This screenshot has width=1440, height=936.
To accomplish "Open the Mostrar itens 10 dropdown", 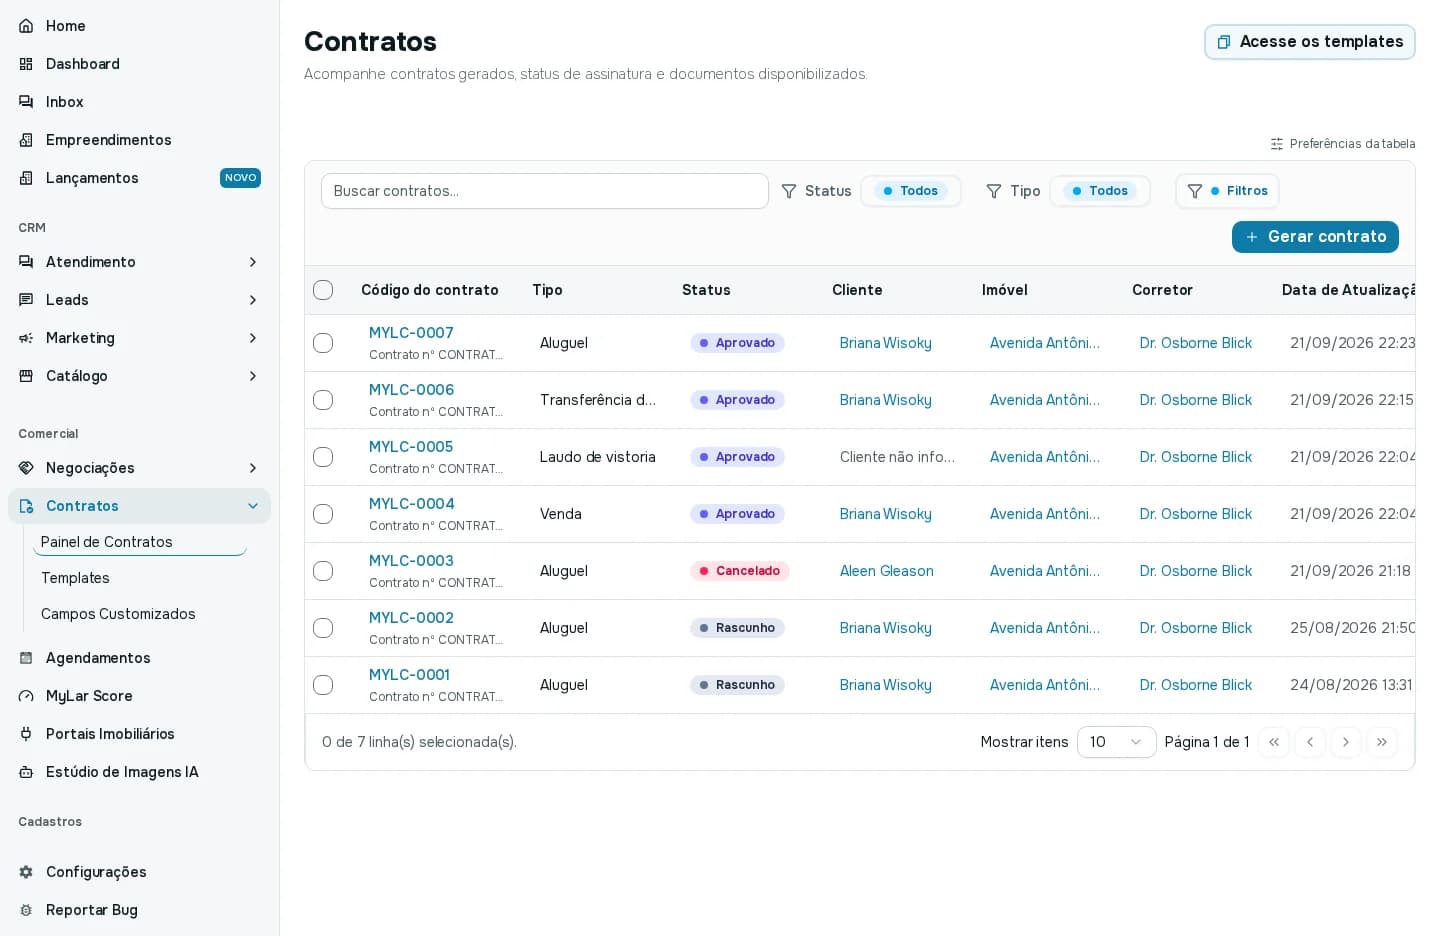I will (x=1116, y=742).
